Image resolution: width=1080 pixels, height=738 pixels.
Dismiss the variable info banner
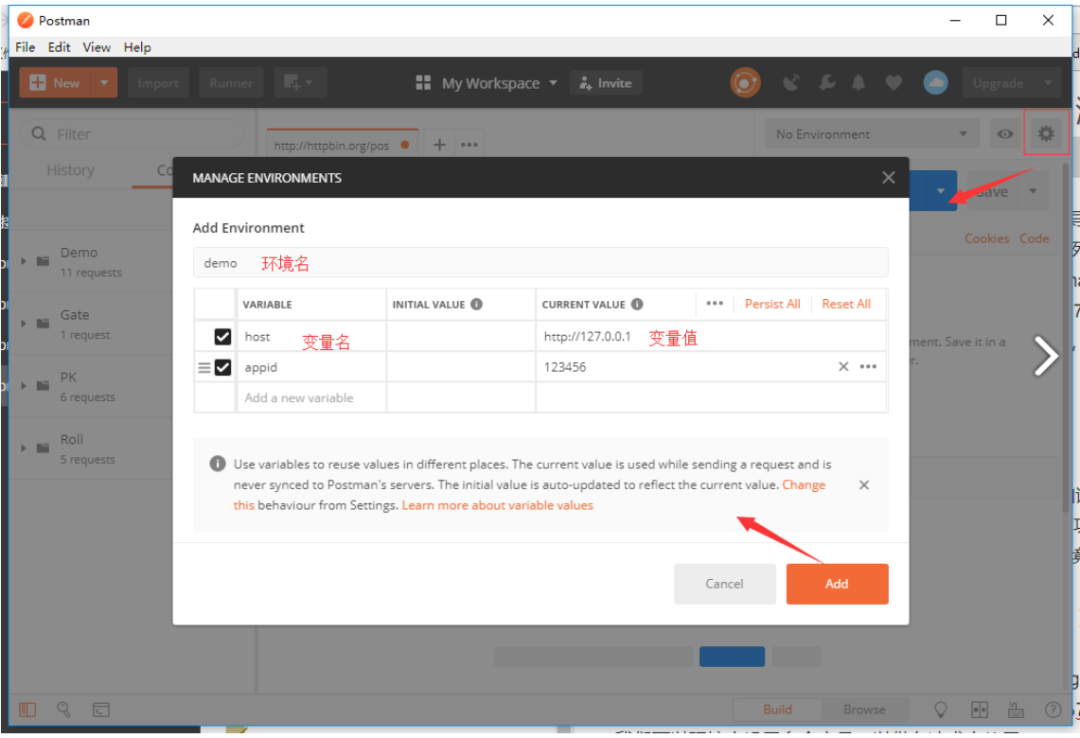864,485
